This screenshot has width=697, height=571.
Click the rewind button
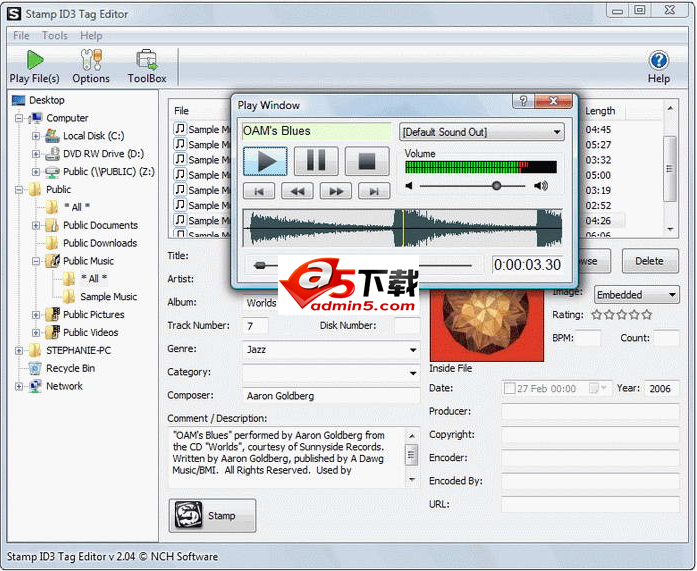tap(296, 191)
